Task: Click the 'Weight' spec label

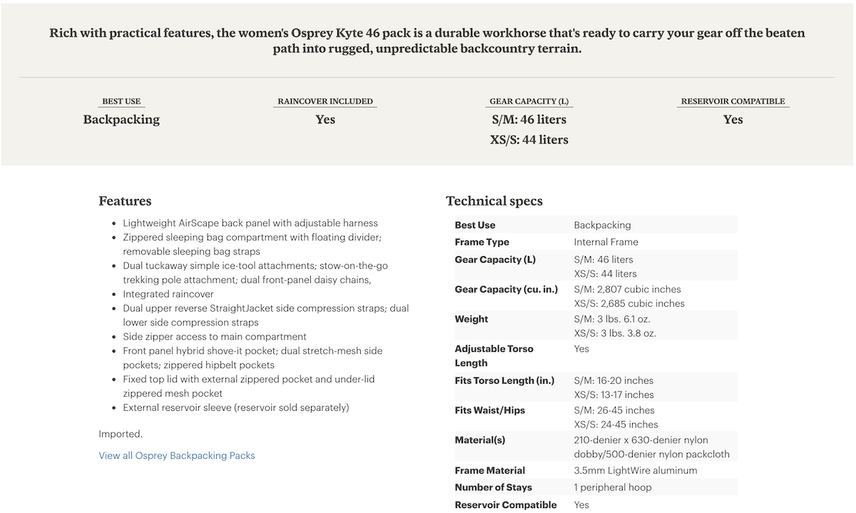Action: 471,319
